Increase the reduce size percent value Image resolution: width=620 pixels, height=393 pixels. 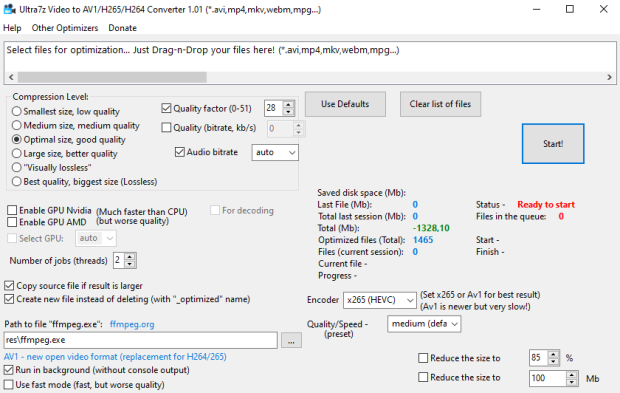[x=554, y=354]
